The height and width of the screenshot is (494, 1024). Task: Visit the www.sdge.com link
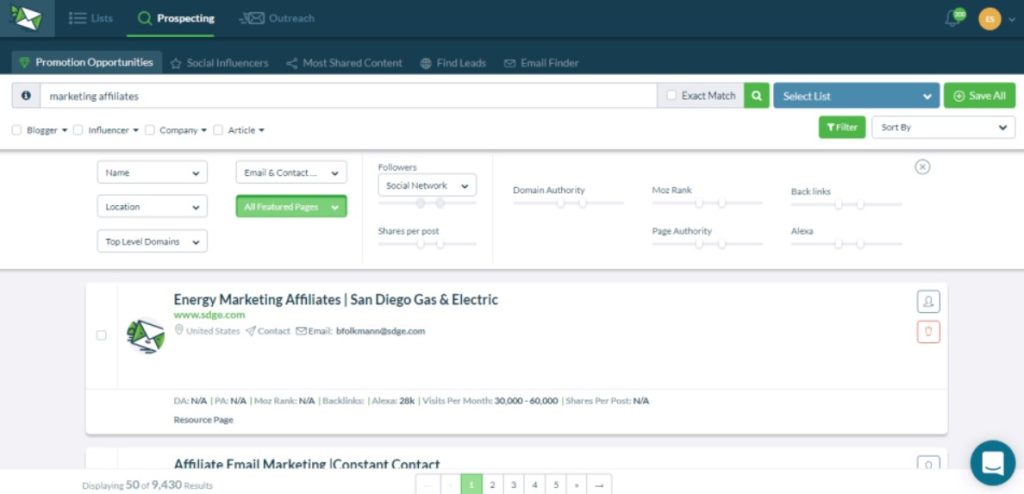point(209,315)
